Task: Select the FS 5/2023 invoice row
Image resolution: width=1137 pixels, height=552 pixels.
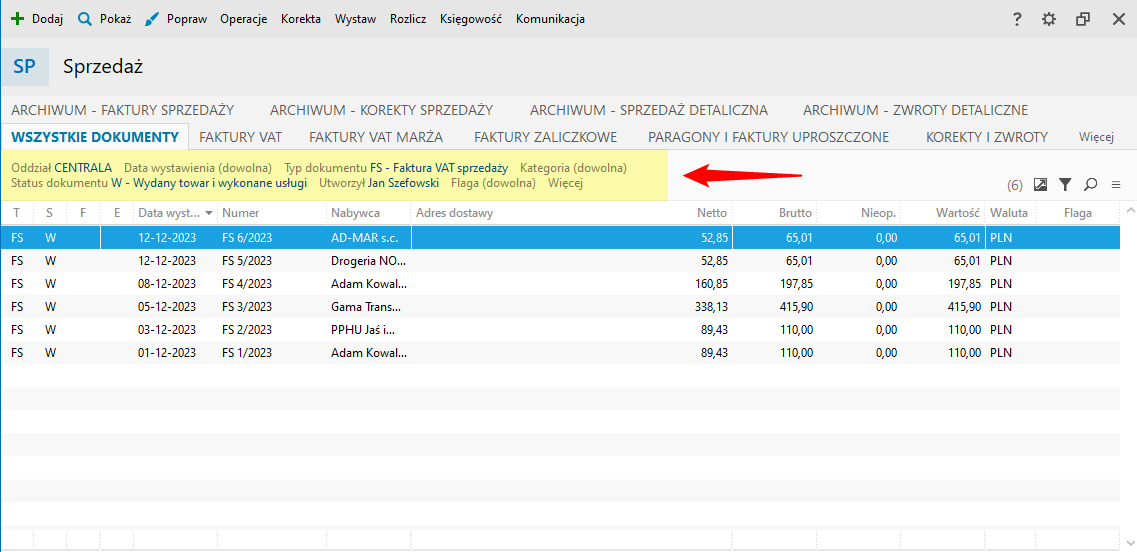Action: pos(560,260)
